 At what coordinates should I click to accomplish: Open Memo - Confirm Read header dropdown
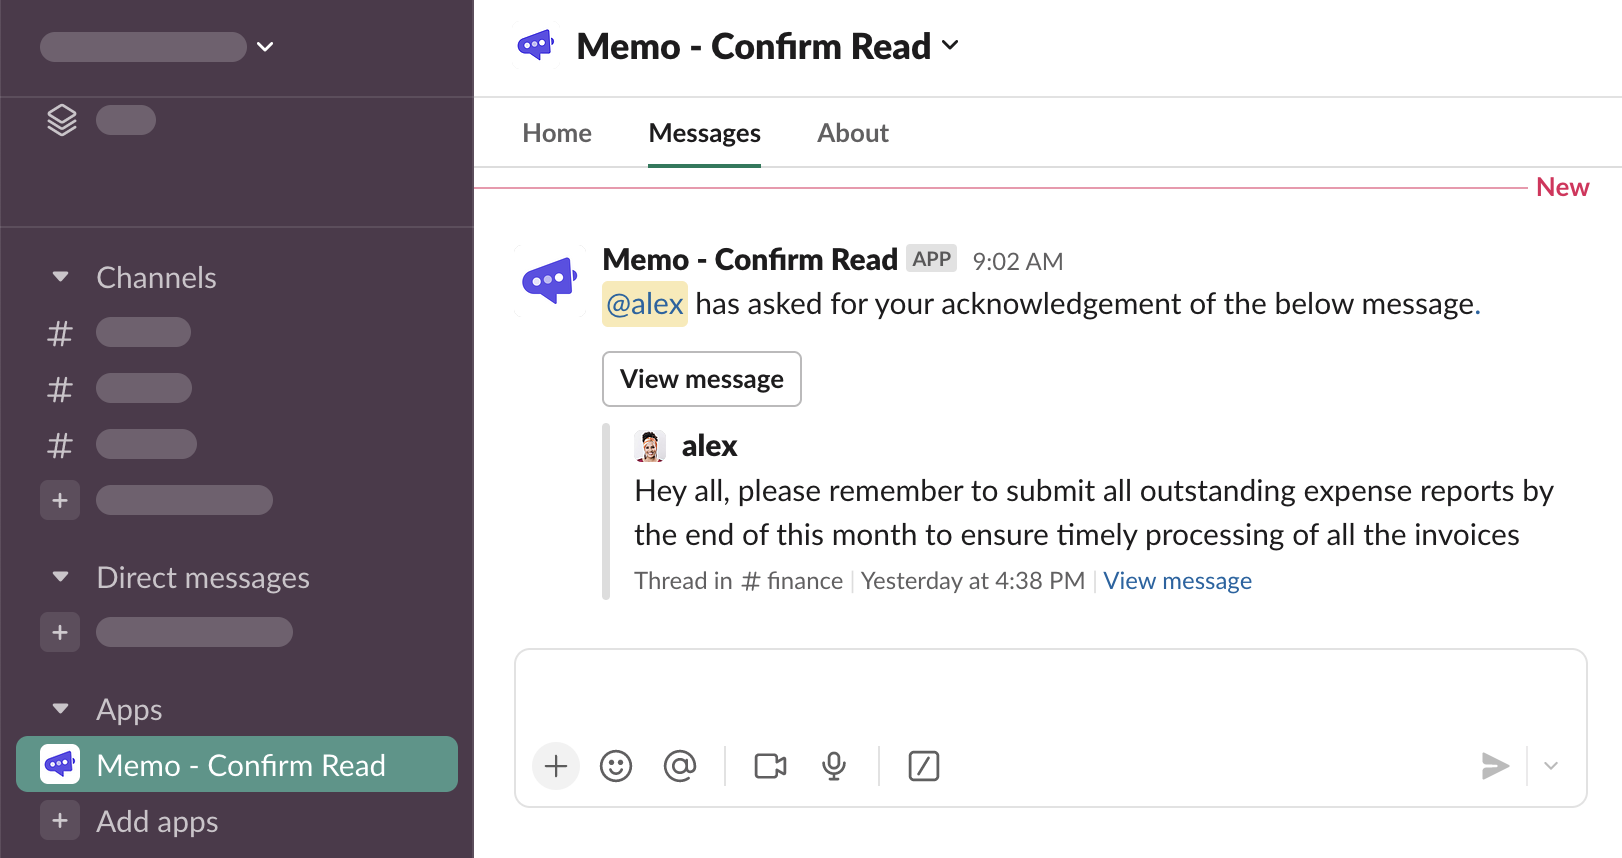[x=950, y=46]
